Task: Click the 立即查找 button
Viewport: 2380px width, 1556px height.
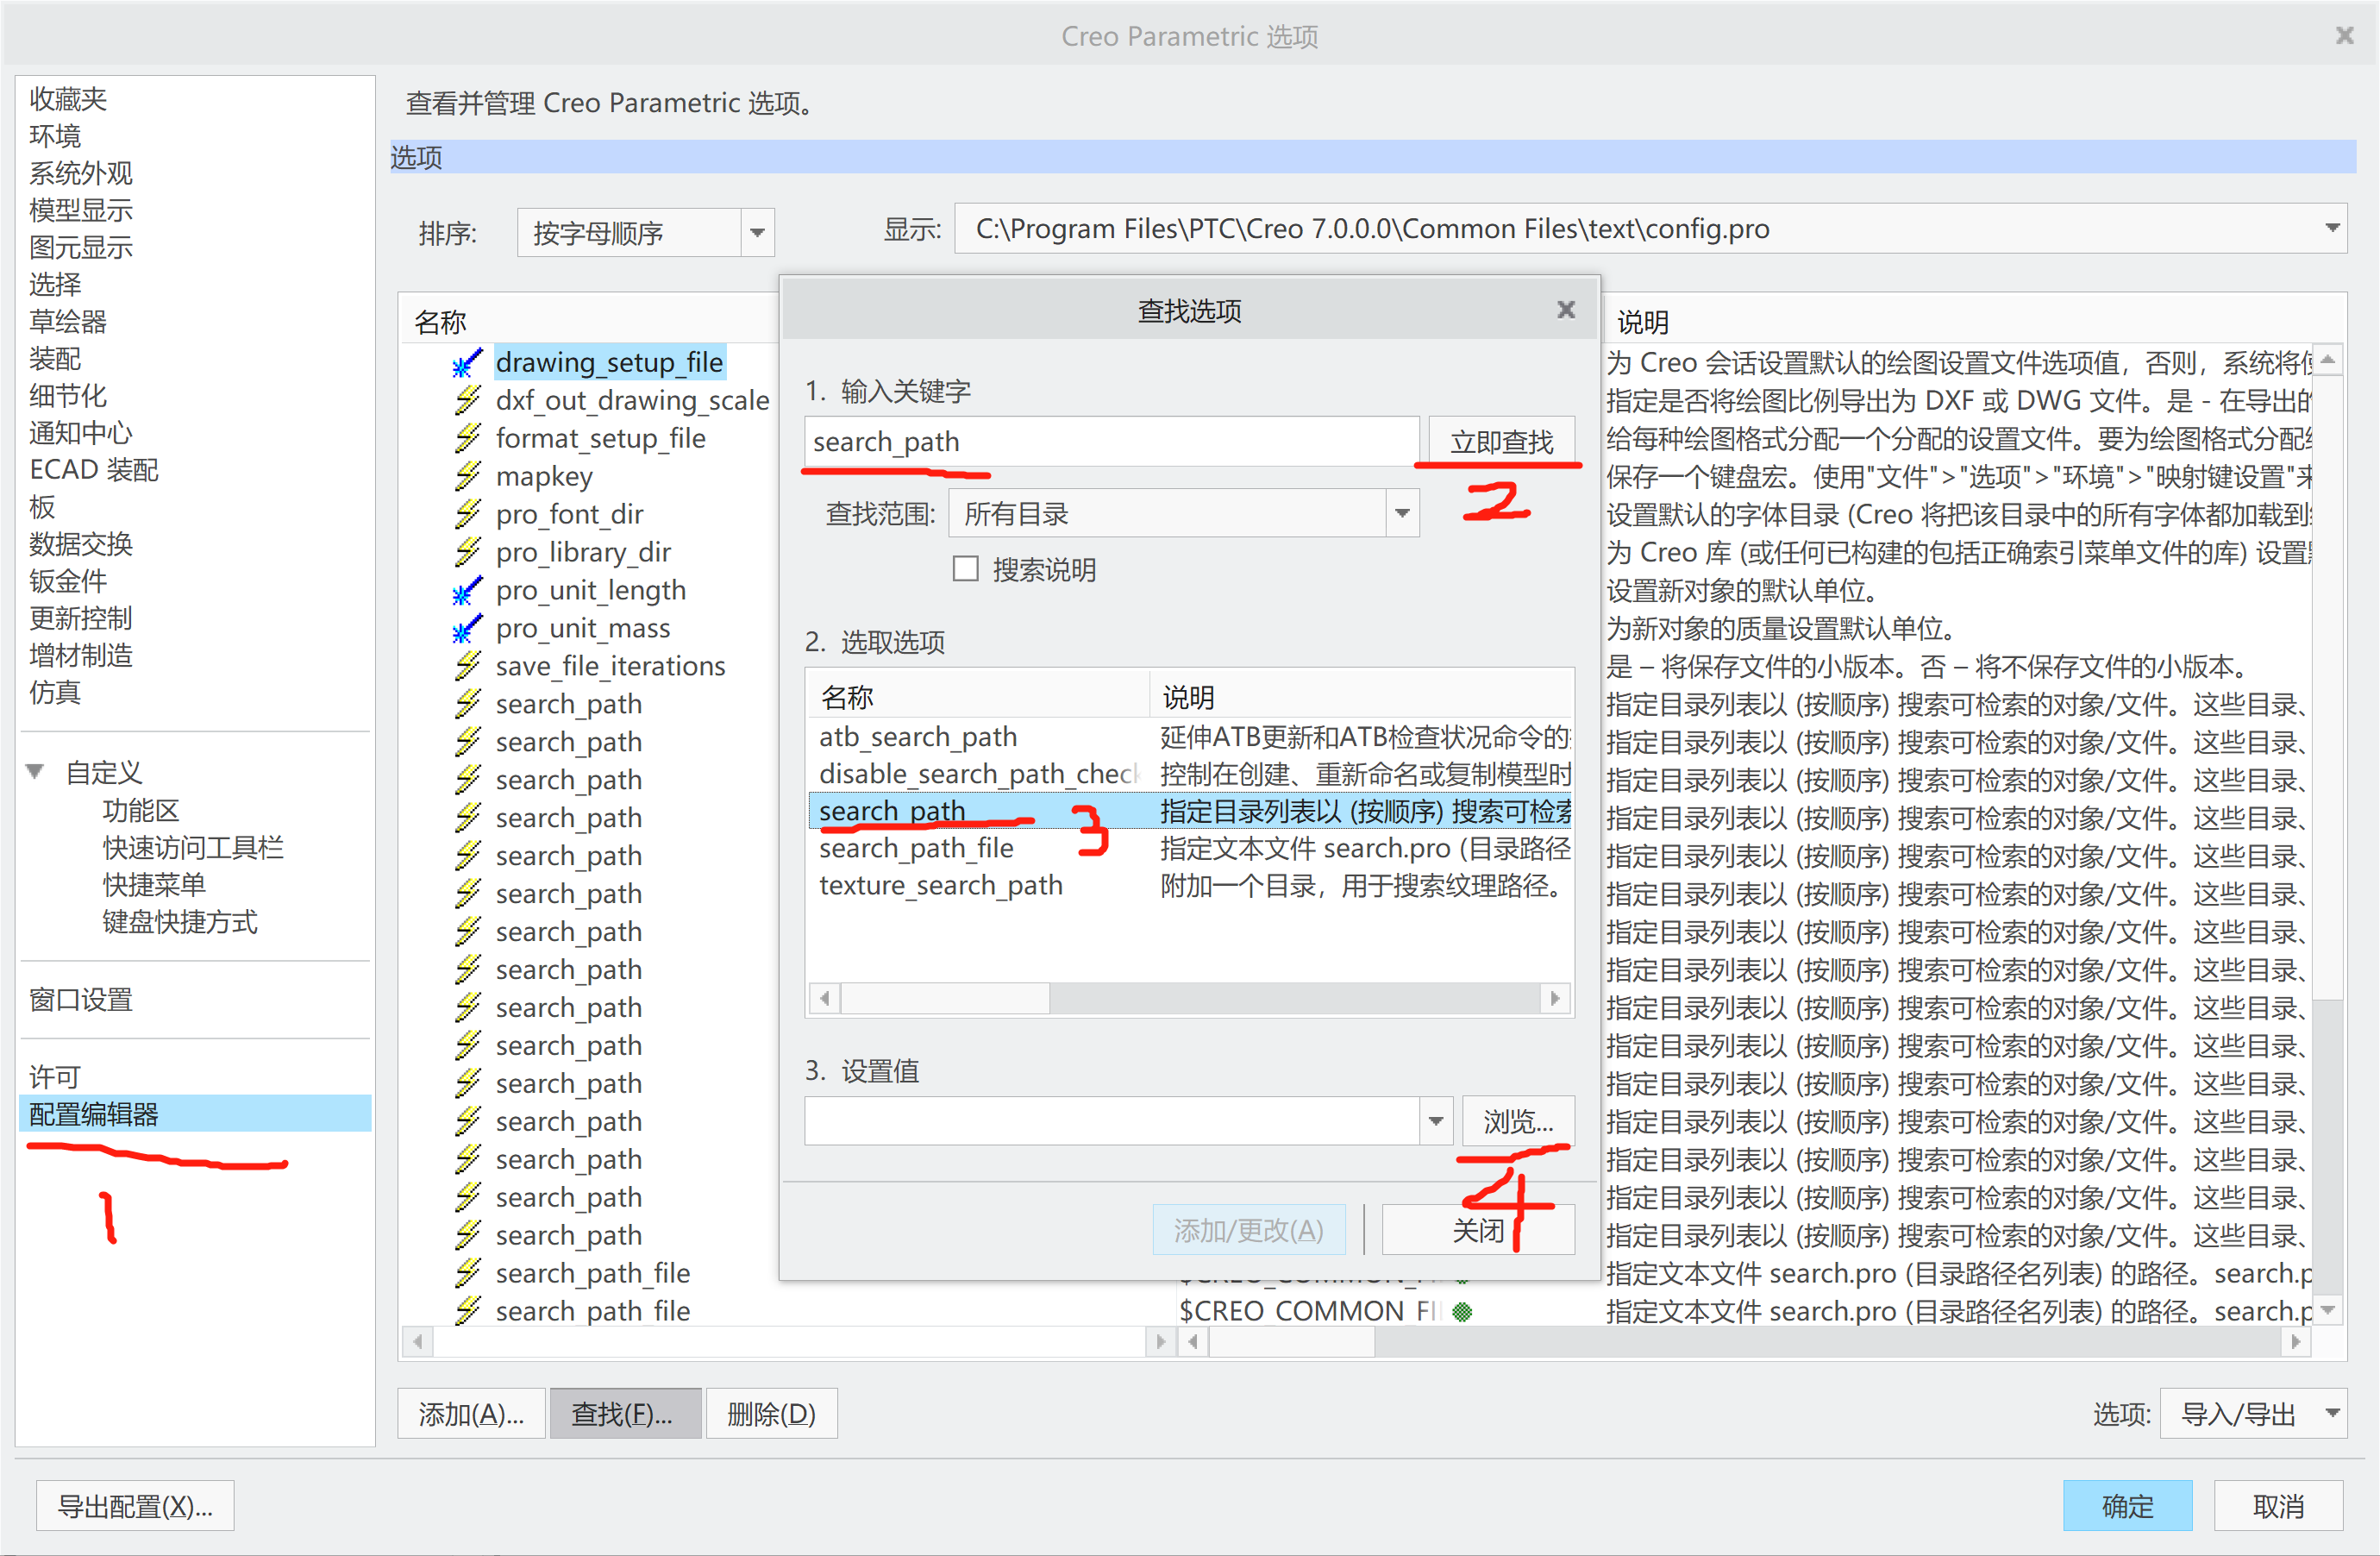Action: pyautogui.click(x=1501, y=441)
